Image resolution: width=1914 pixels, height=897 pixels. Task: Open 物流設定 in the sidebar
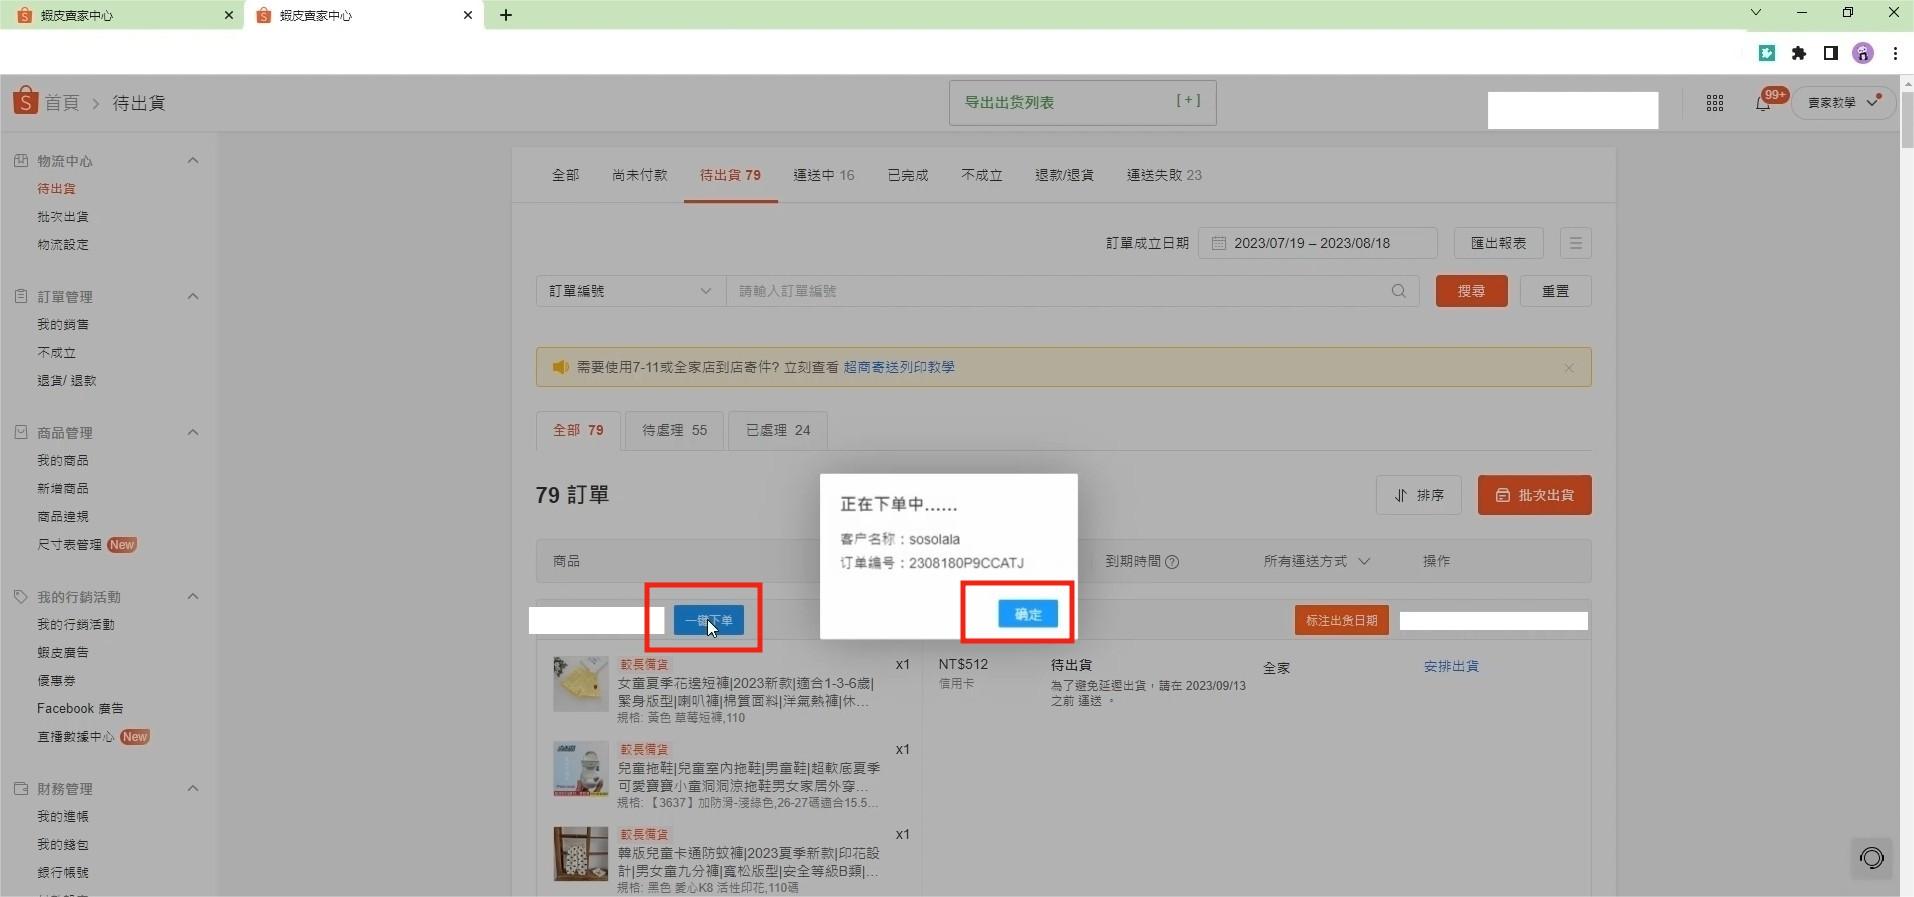point(63,244)
